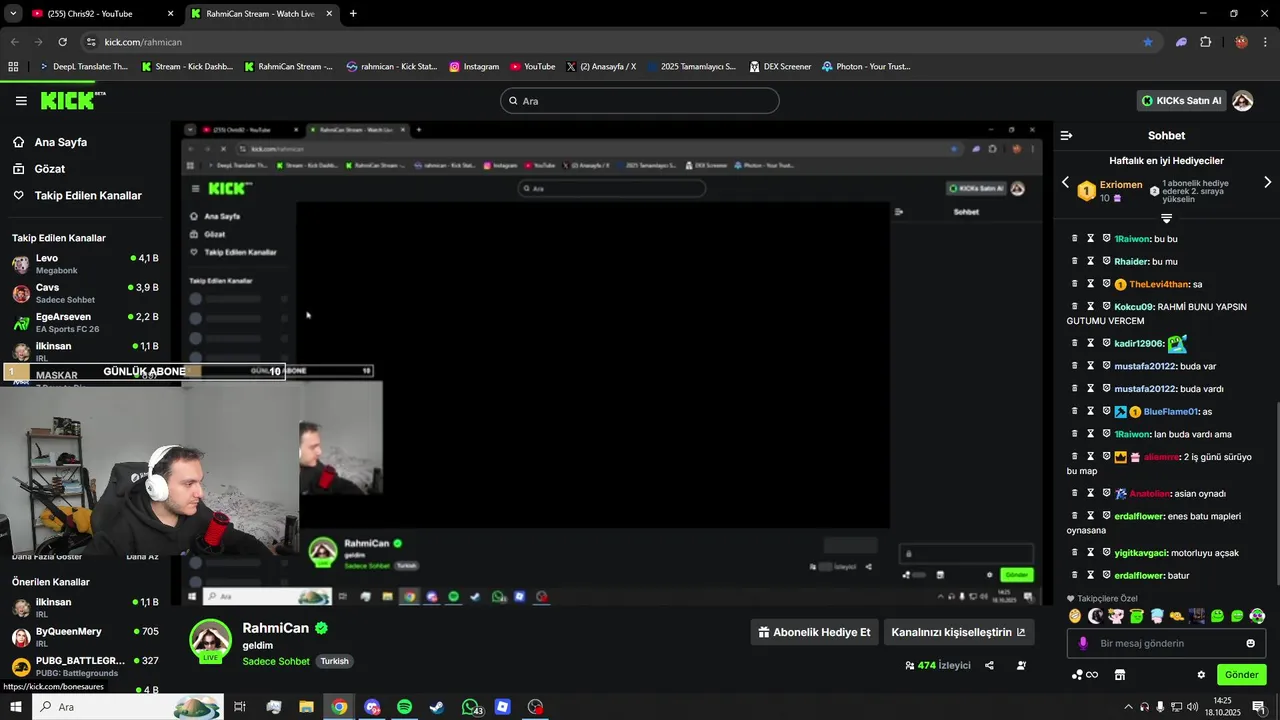Open EgeArseven followed channel
The width and height of the screenshot is (1280, 720).
(86, 322)
